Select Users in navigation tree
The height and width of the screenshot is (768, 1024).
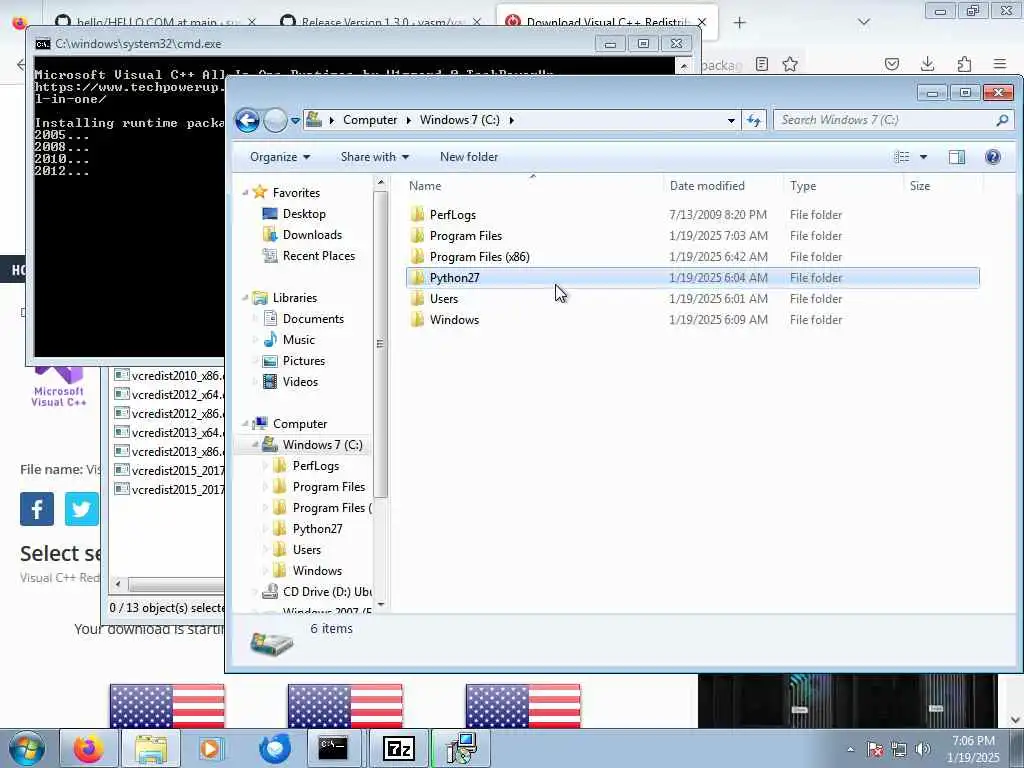[x=306, y=549]
